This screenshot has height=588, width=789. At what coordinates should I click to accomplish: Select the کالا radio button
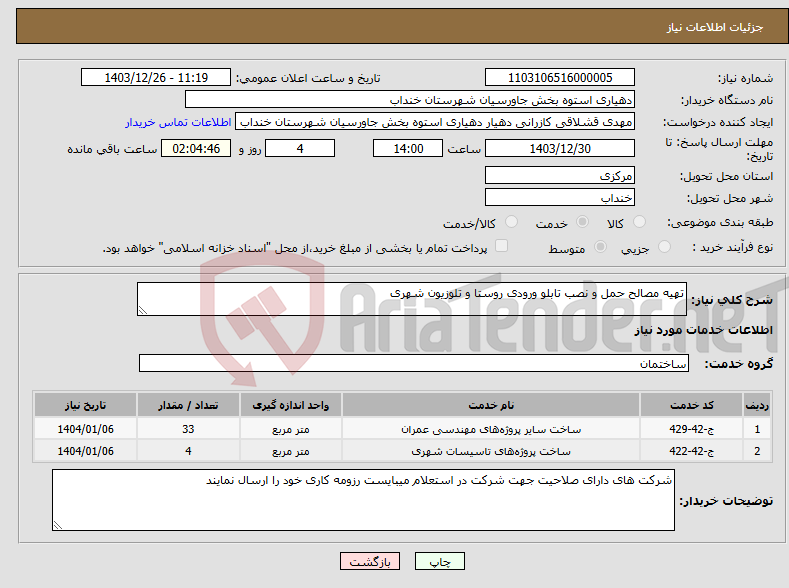coord(639,222)
